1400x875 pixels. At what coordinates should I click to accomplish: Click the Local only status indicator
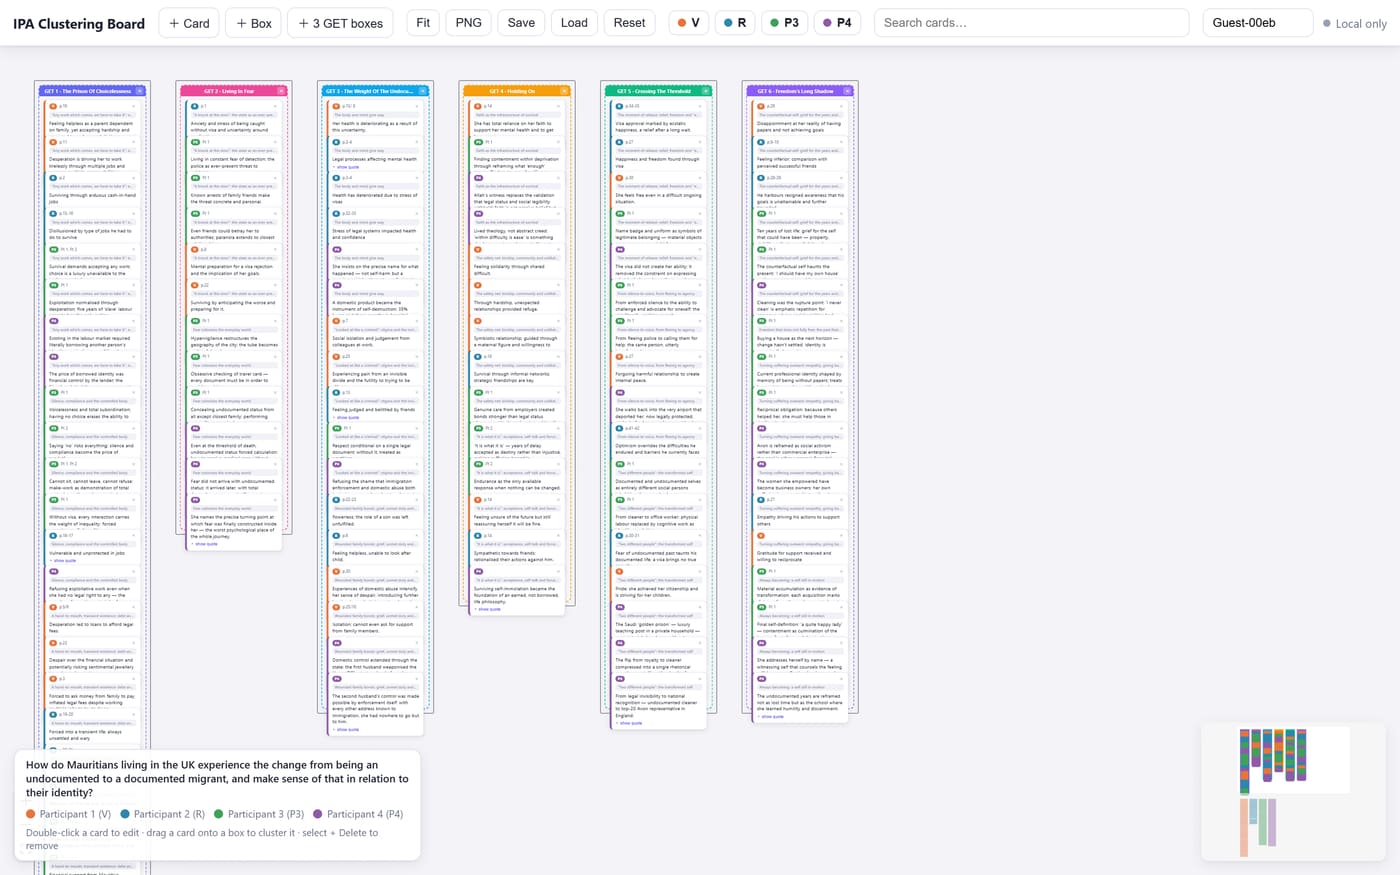click(x=1354, y=23)
